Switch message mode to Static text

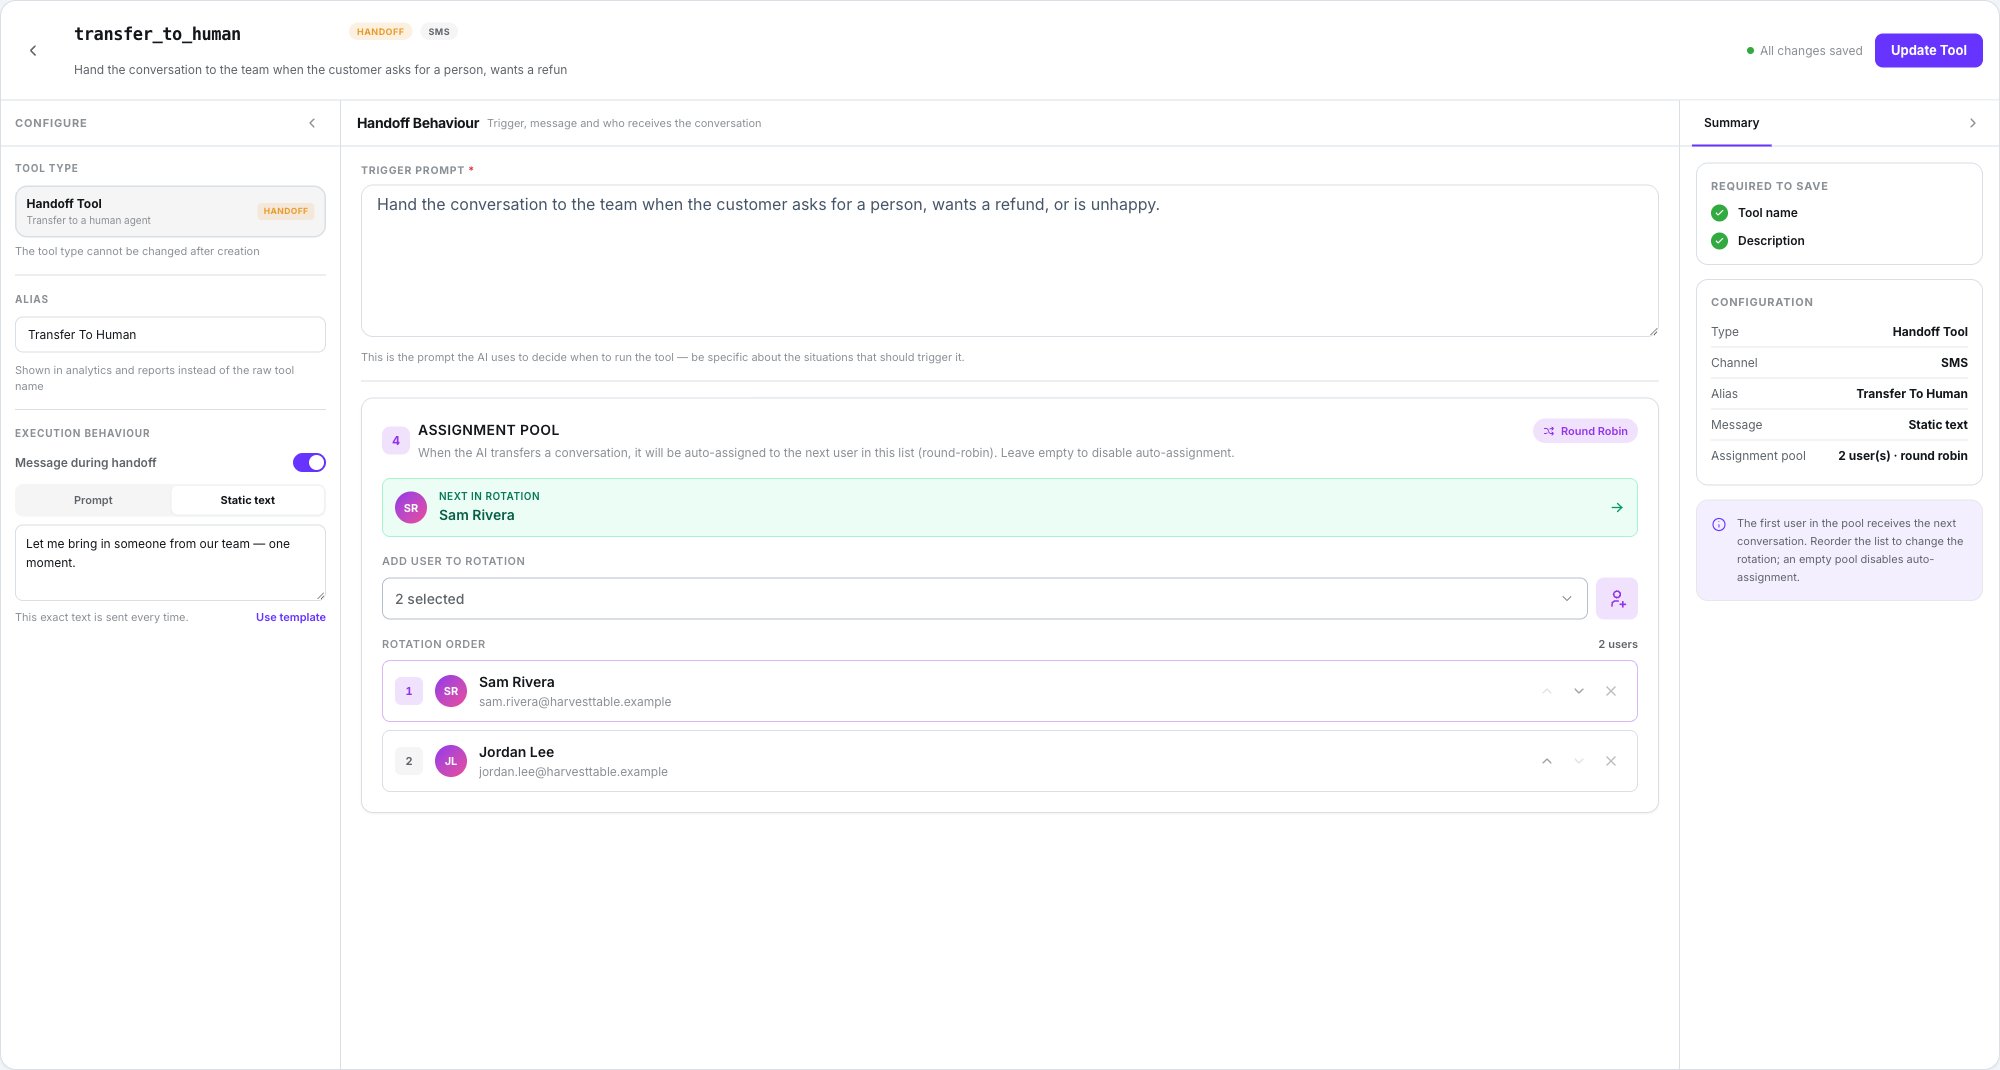[x=247, y=500]
